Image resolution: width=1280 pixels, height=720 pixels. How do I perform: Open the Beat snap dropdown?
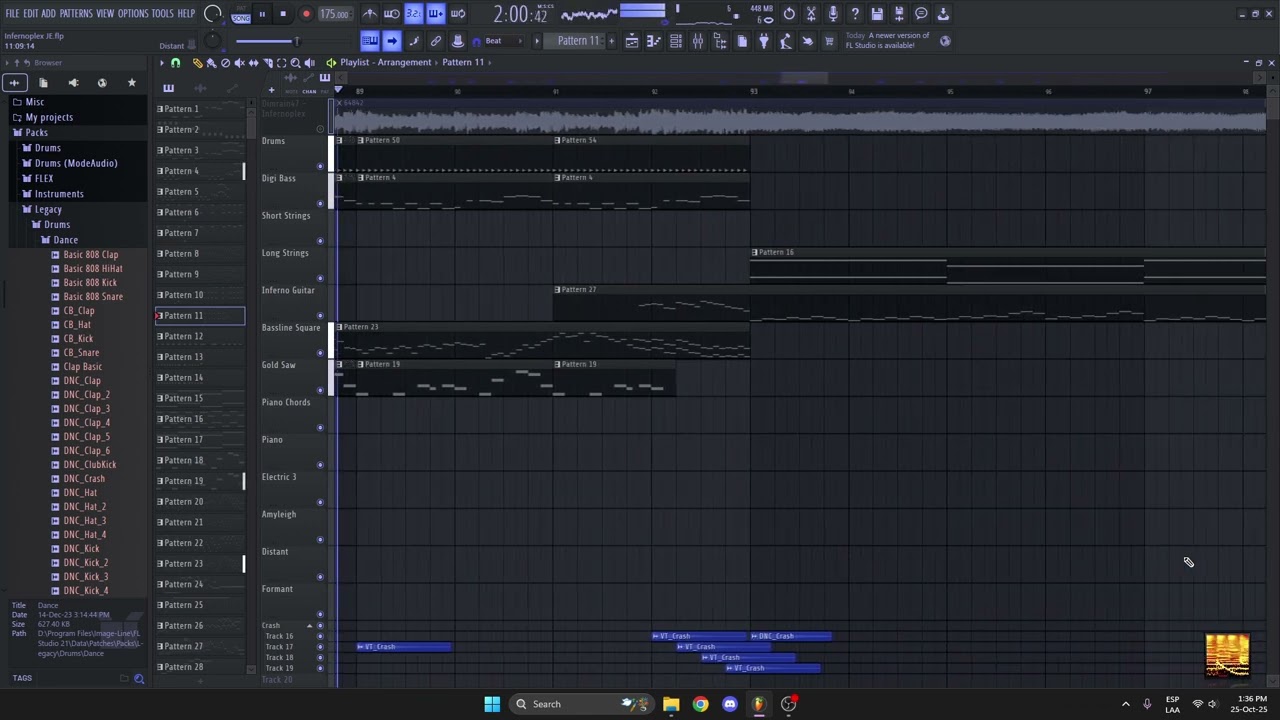click(504, 41)
